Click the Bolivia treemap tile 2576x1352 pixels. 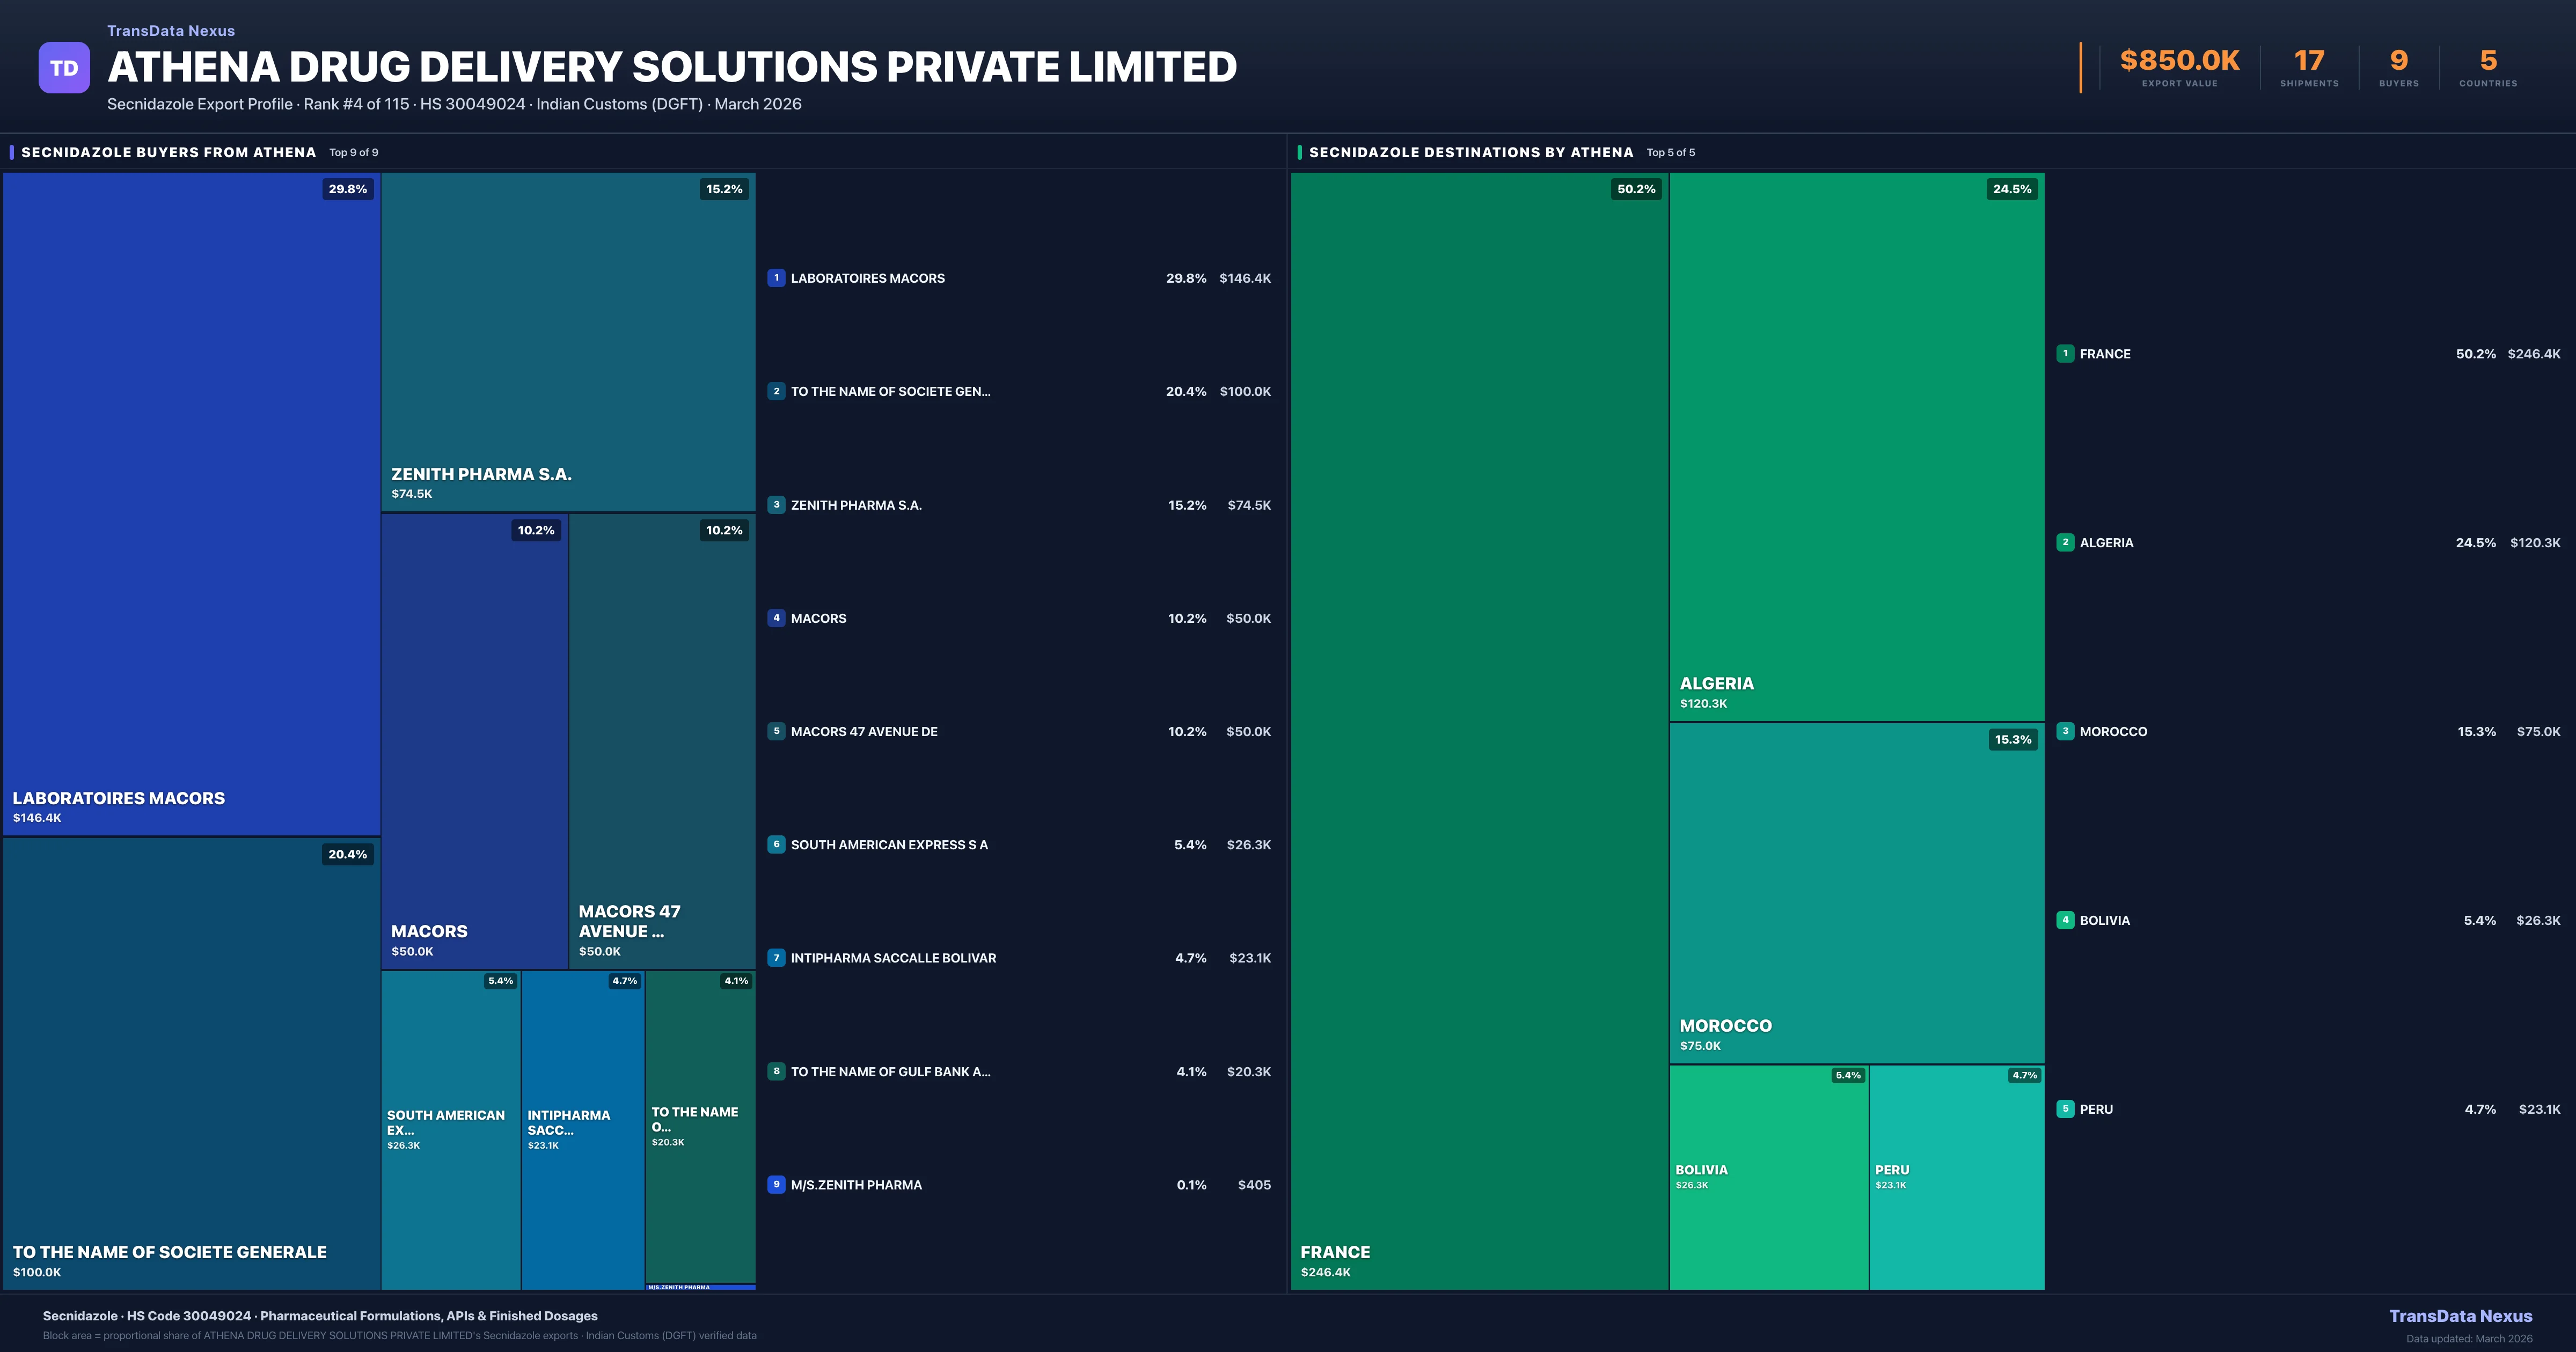coord(1768,1177)
